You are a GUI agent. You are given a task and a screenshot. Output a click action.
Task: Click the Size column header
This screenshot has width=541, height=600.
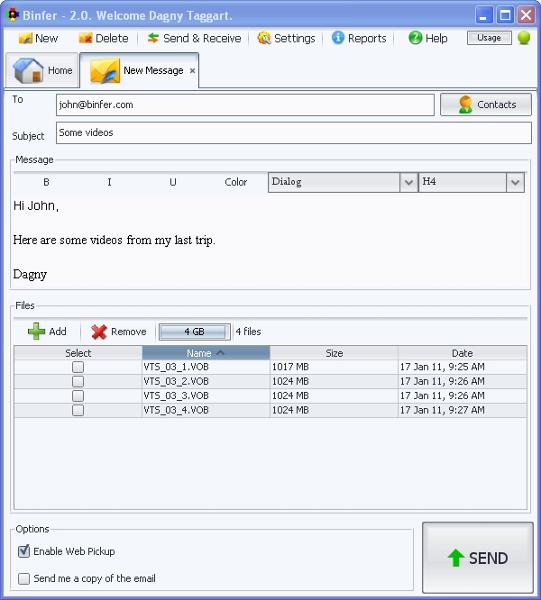[334, 353]
